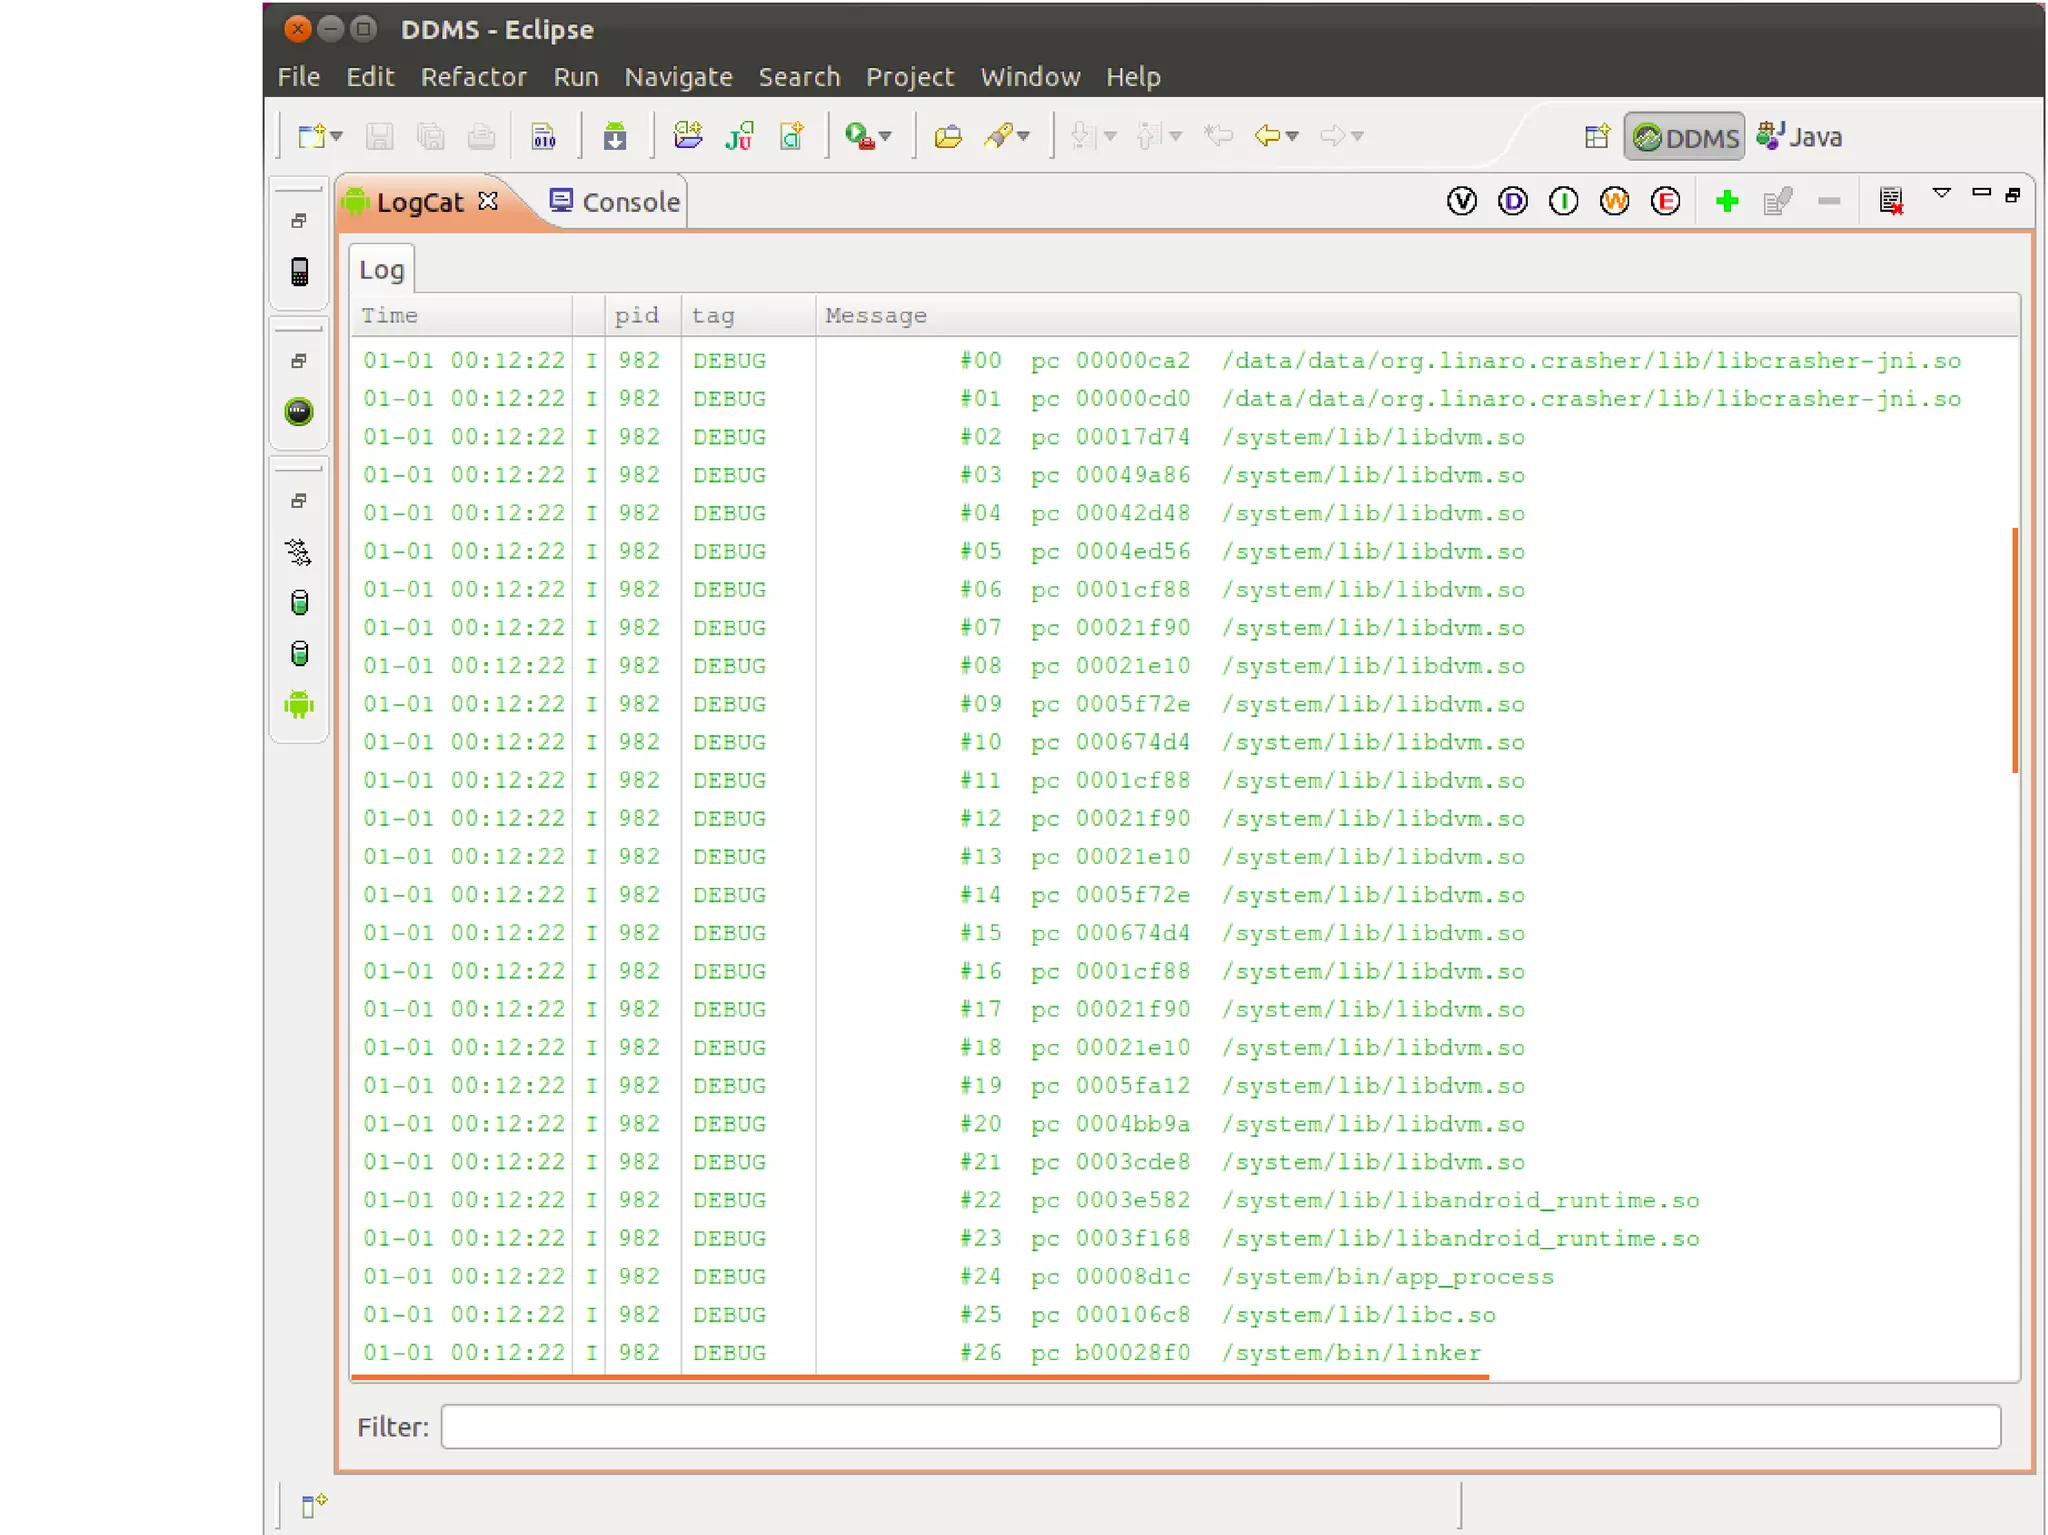
Task: Click Open Type folder icon
Action: [x=947, y=136]
